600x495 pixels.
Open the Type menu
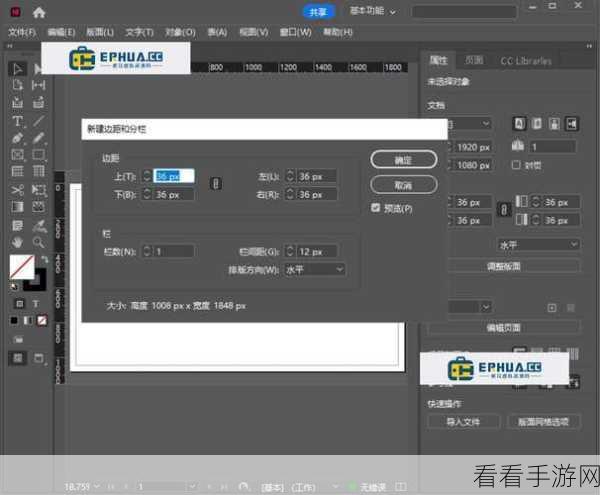(x=140, y=32)
